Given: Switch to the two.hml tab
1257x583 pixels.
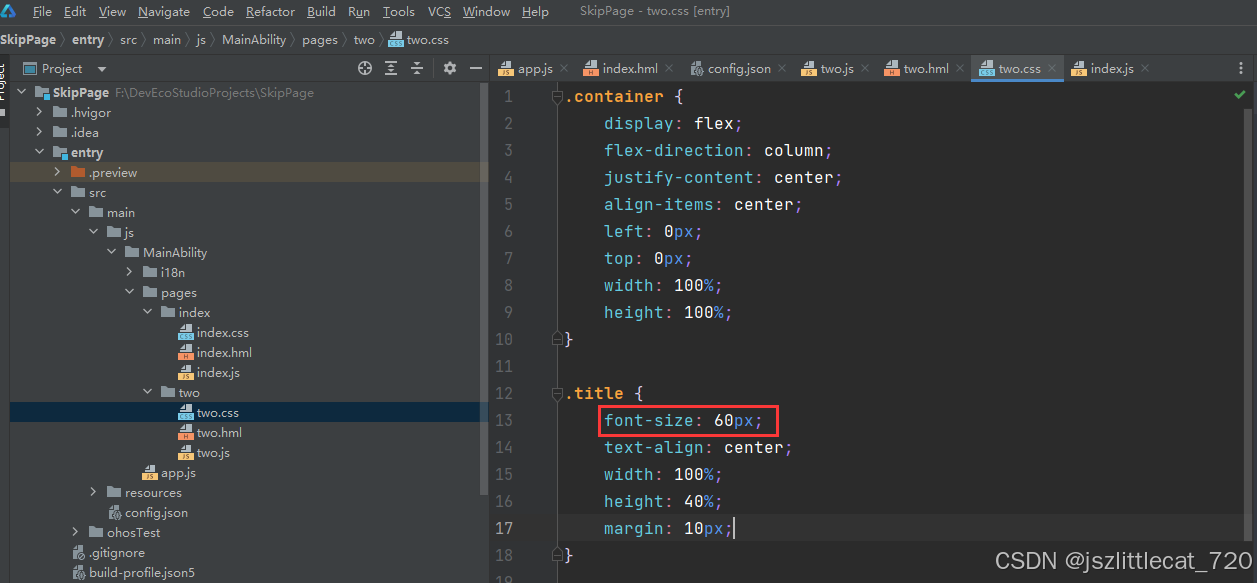Looking at the screenshot, I should pos(925,69).
